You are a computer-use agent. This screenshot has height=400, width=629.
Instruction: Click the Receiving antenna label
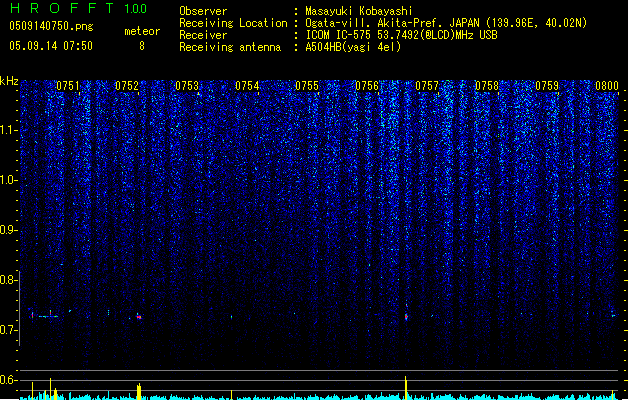pyautogui.click(x=230, y=47)
